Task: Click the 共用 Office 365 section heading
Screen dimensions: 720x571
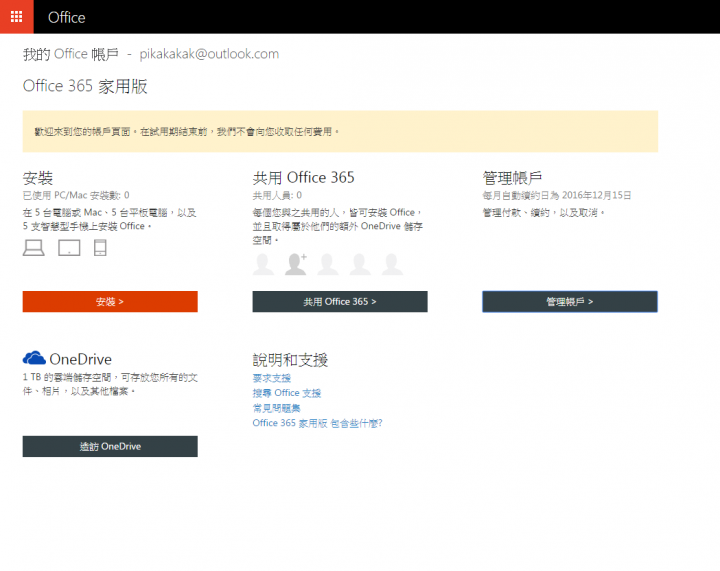Action: coord(304,178)
